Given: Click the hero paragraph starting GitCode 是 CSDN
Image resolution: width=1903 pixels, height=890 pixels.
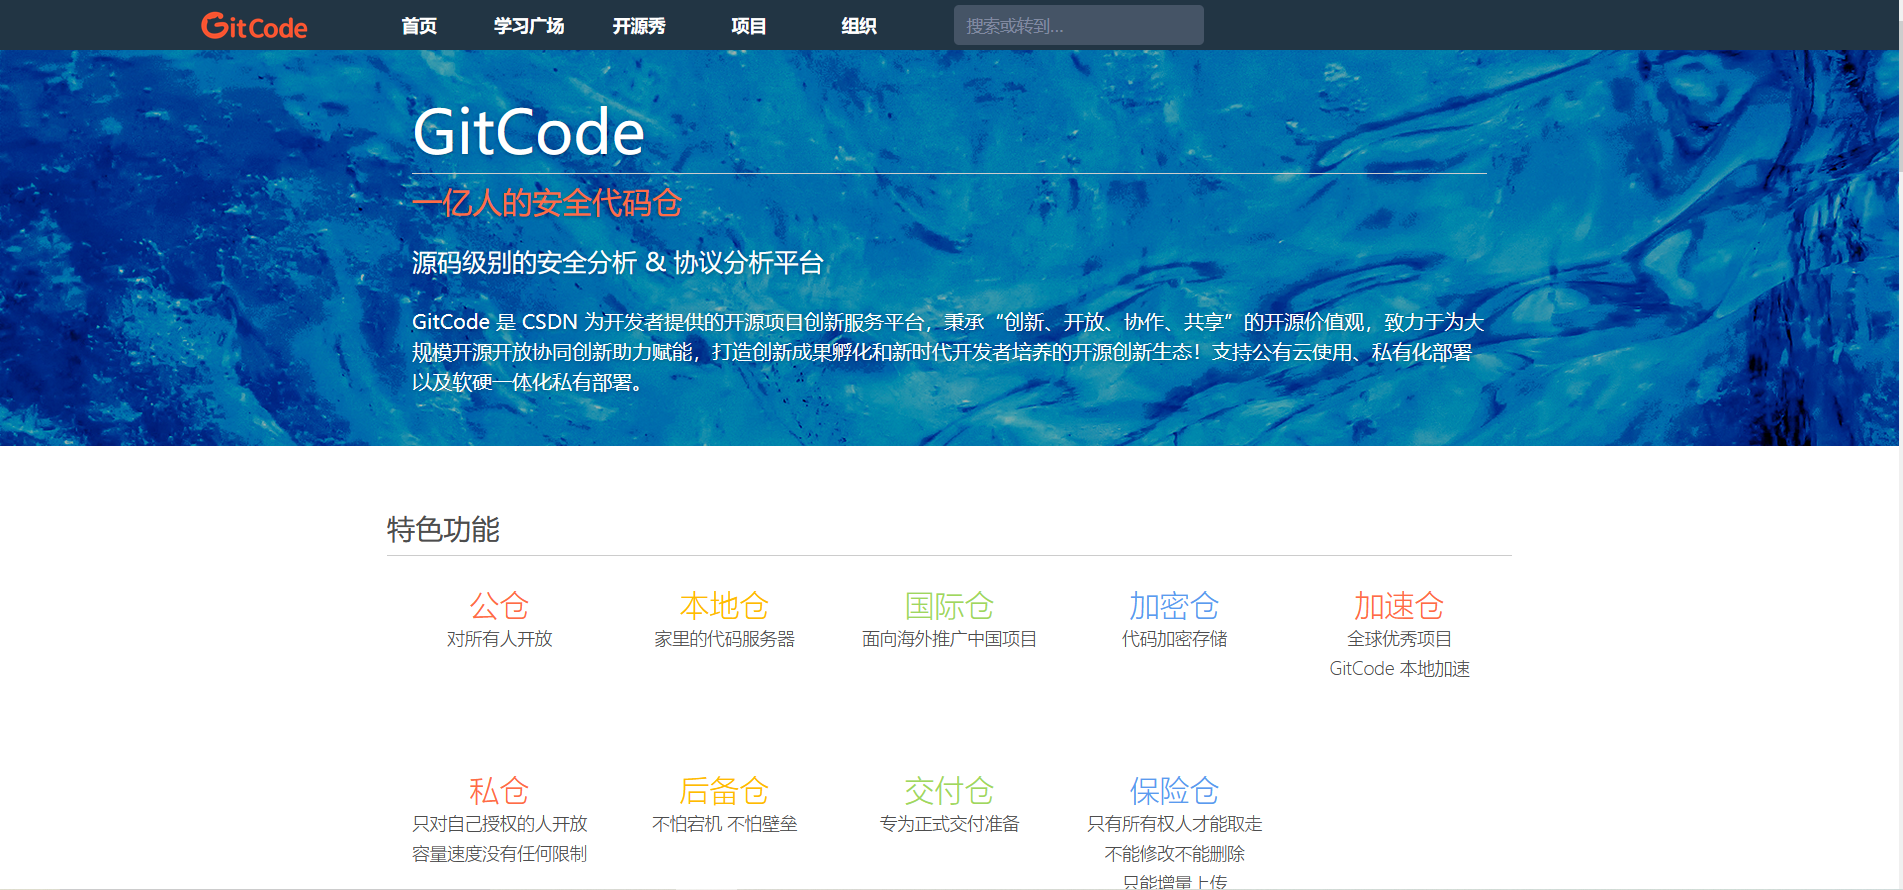Looking at the screenshot, I should pyautogui.click(x=948, y=352).
